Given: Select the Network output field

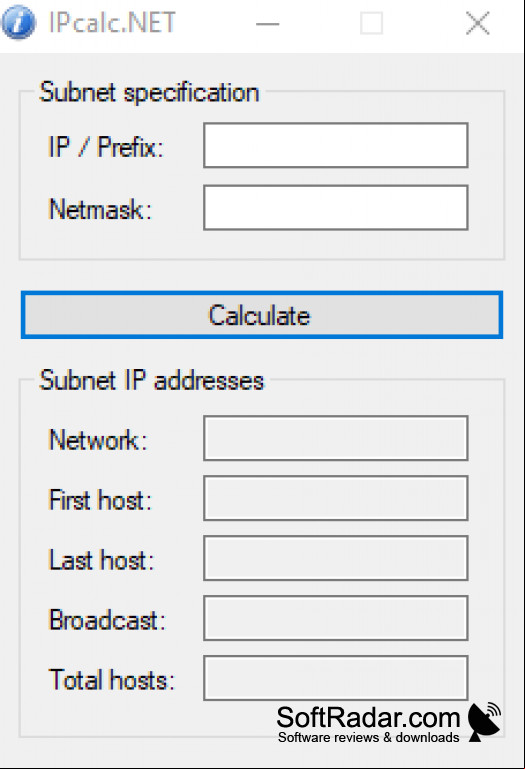Looking at the screenshot, I should tap(336, 438).
